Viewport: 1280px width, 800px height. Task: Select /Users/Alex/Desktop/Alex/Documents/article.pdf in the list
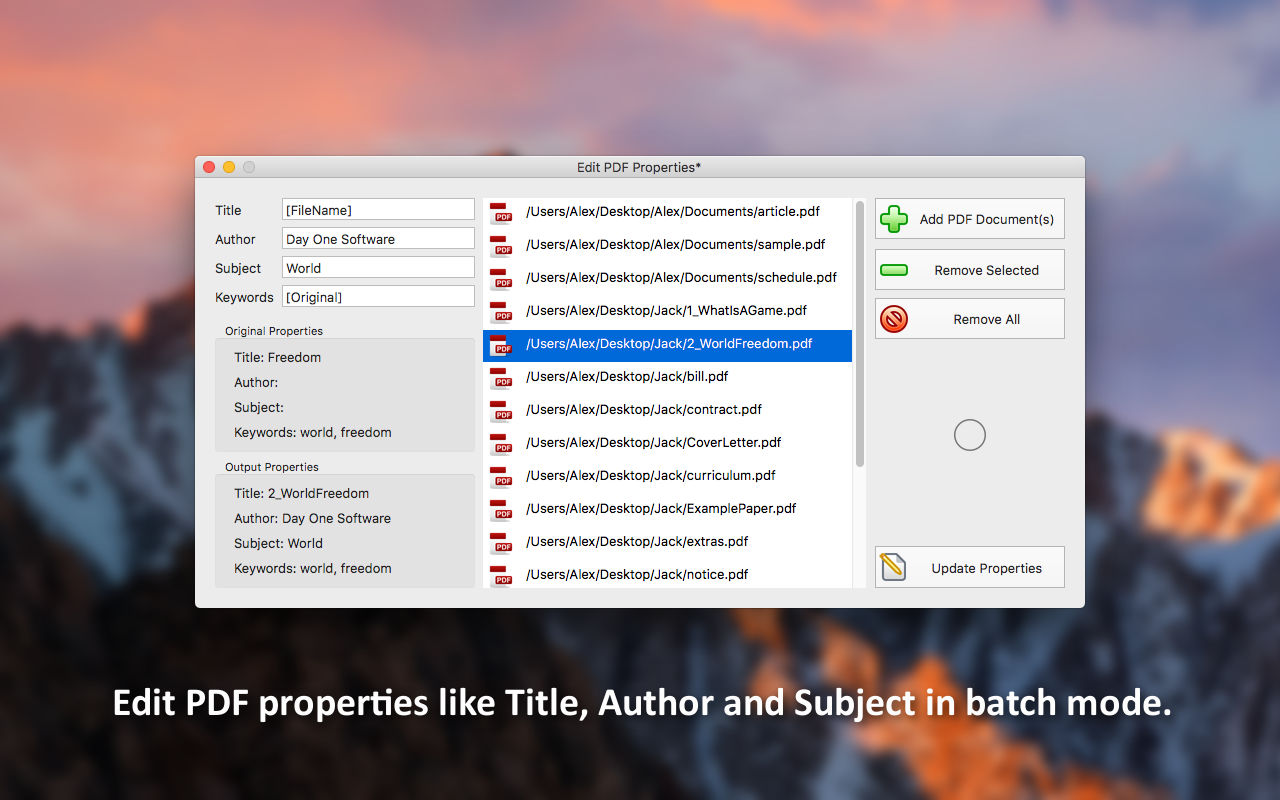[x=667, y=212]
